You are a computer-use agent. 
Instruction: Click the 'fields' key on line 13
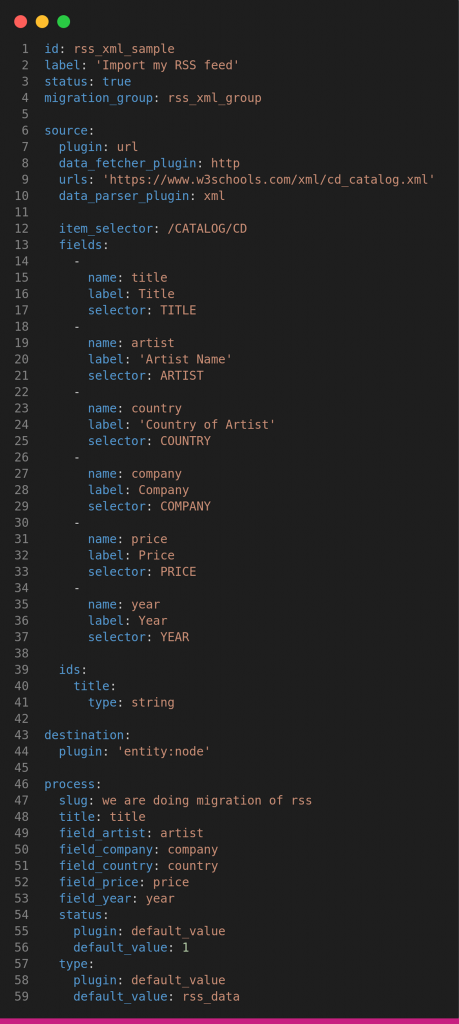[83, 245]
